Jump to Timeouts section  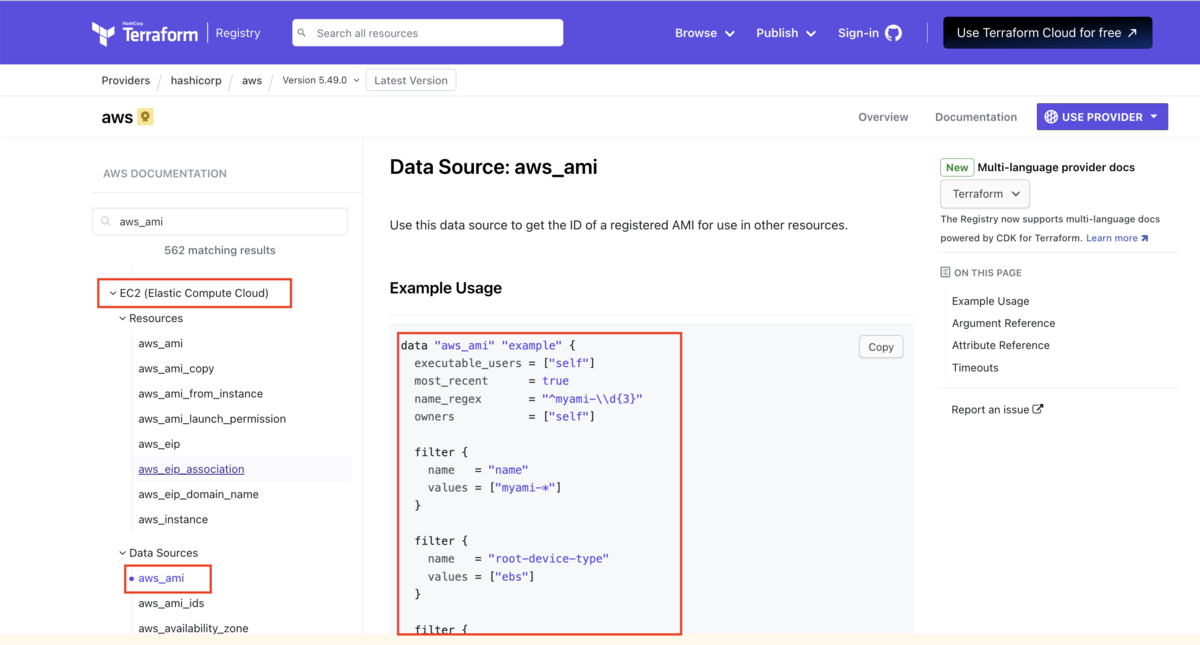coord(975,367)
